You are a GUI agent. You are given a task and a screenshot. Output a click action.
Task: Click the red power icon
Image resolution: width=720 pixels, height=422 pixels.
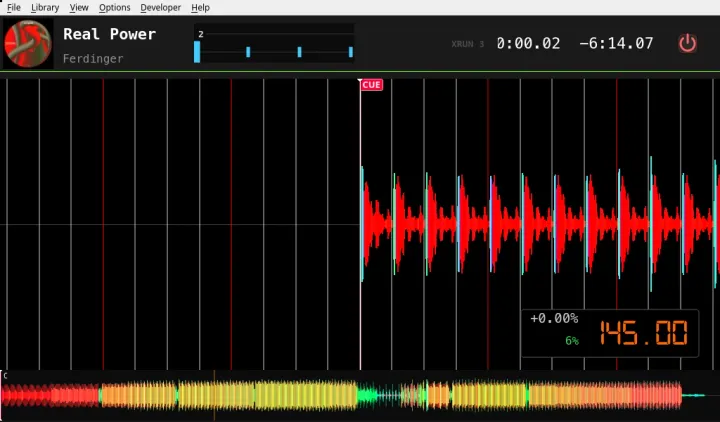tap(687, 44)
